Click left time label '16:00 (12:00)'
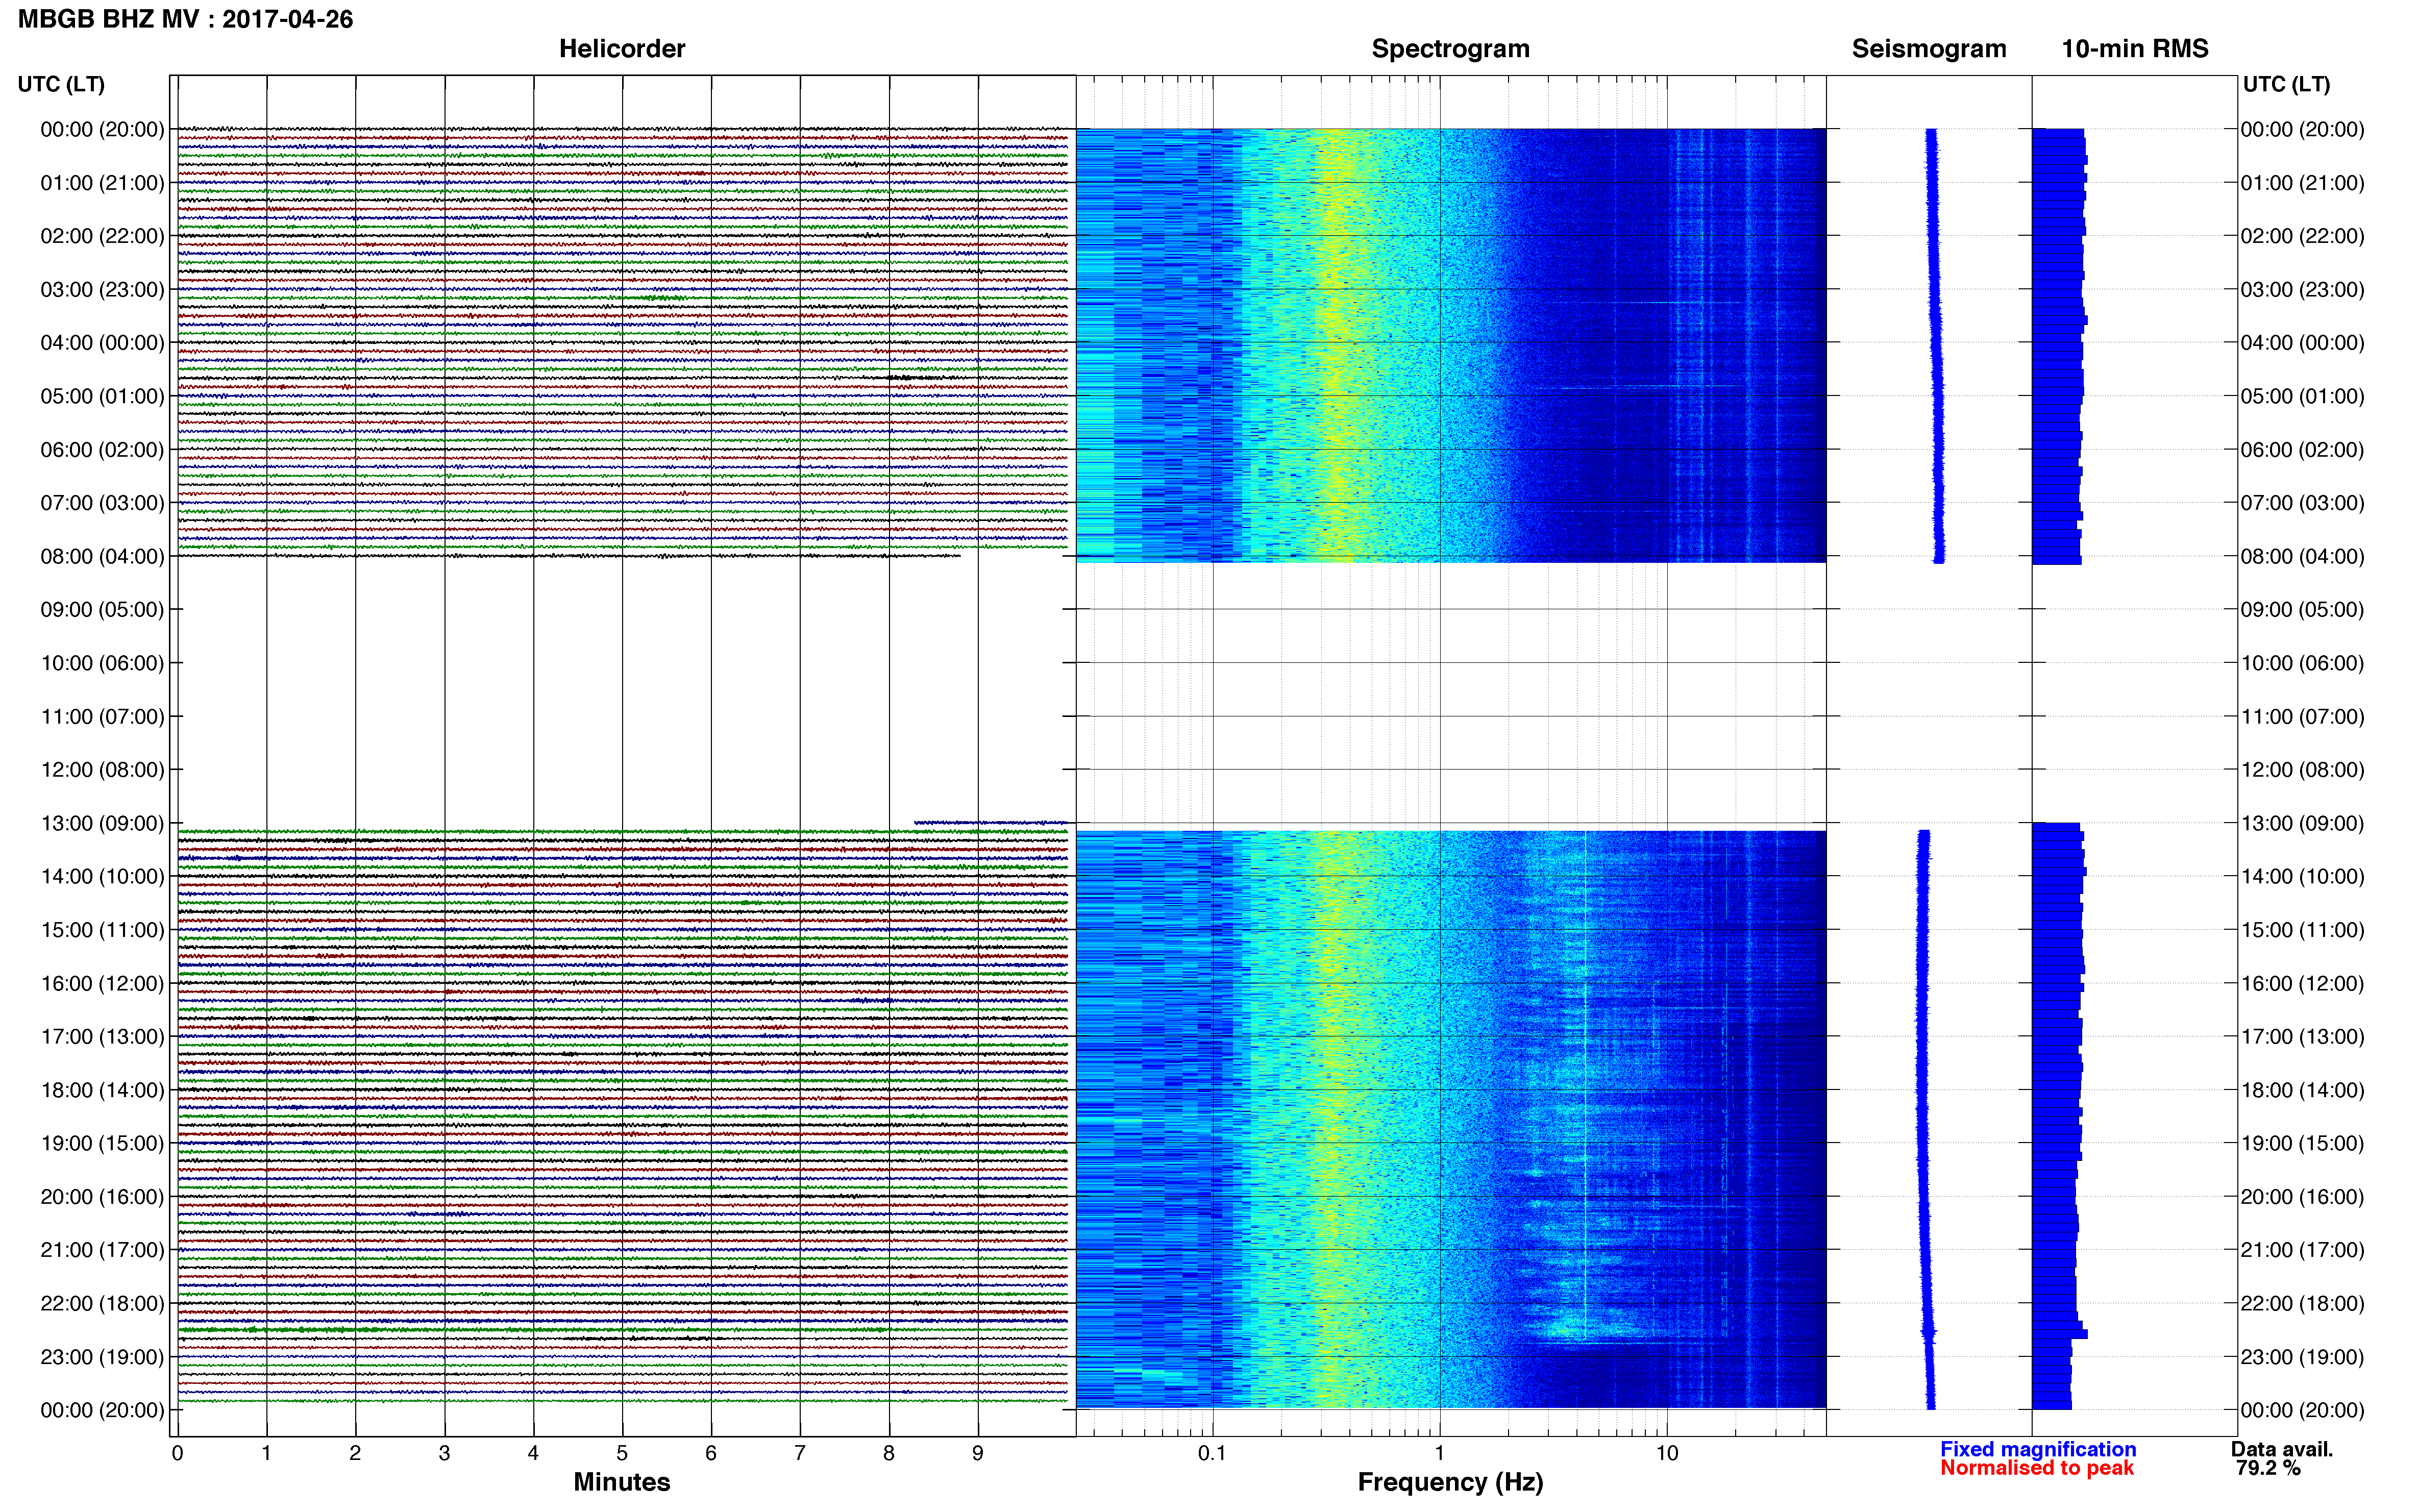Viewport: 2419px width, 1512px height. [x=102, y=983]
